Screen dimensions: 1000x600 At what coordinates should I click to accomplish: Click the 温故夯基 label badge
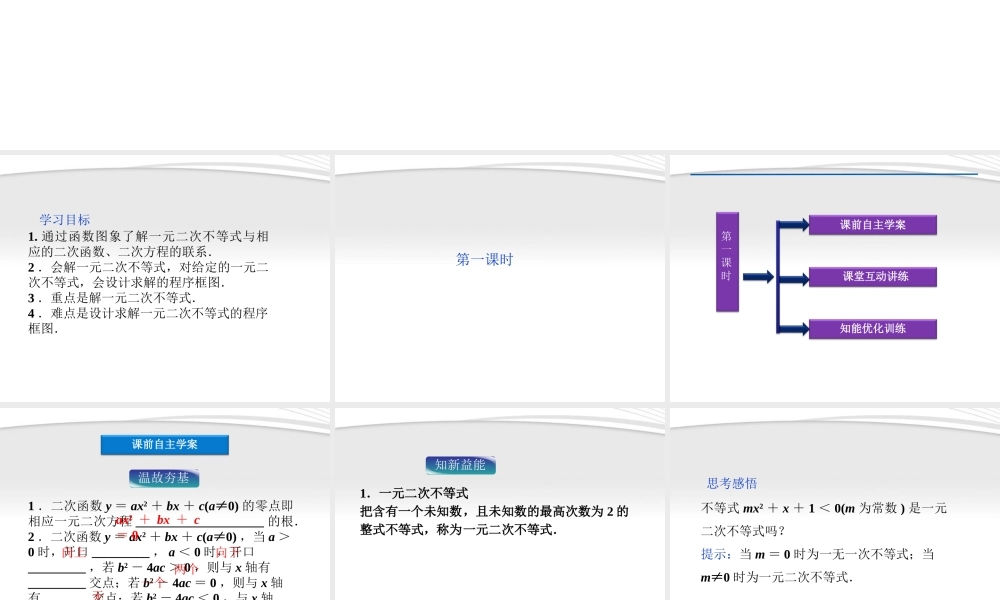tap(164, 478)
